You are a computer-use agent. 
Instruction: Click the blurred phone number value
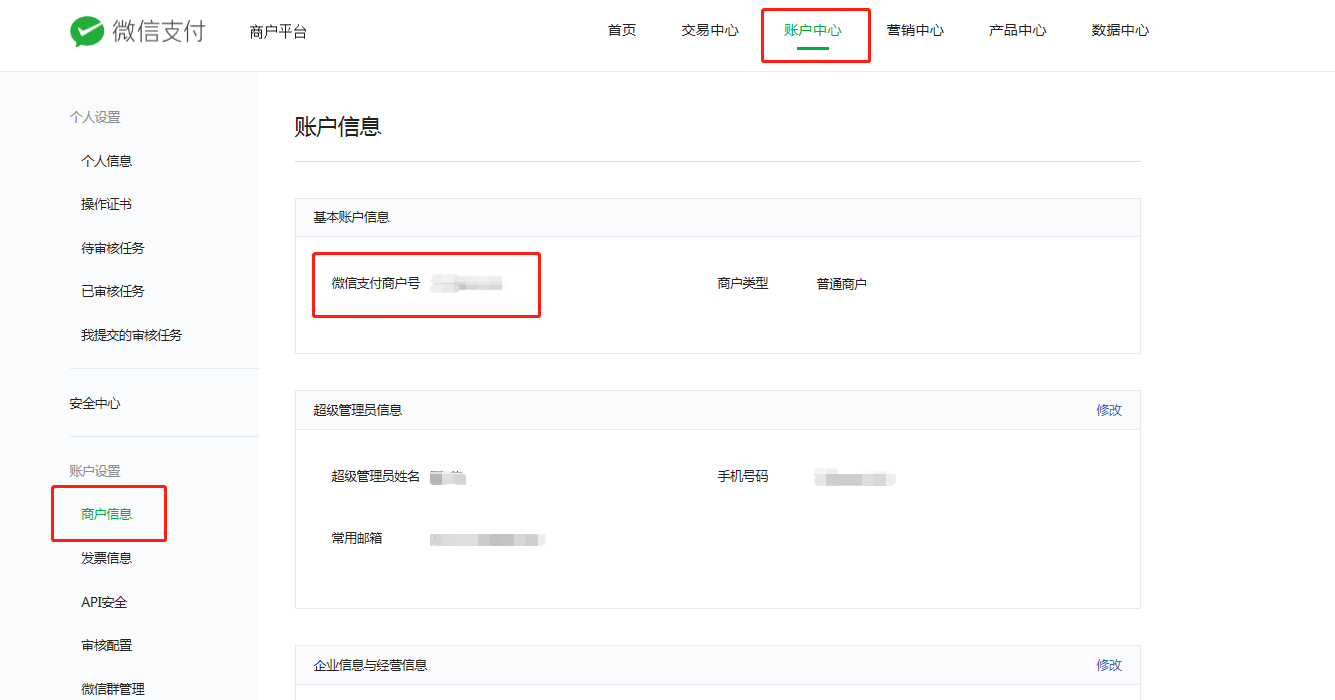tap(855, 478)
